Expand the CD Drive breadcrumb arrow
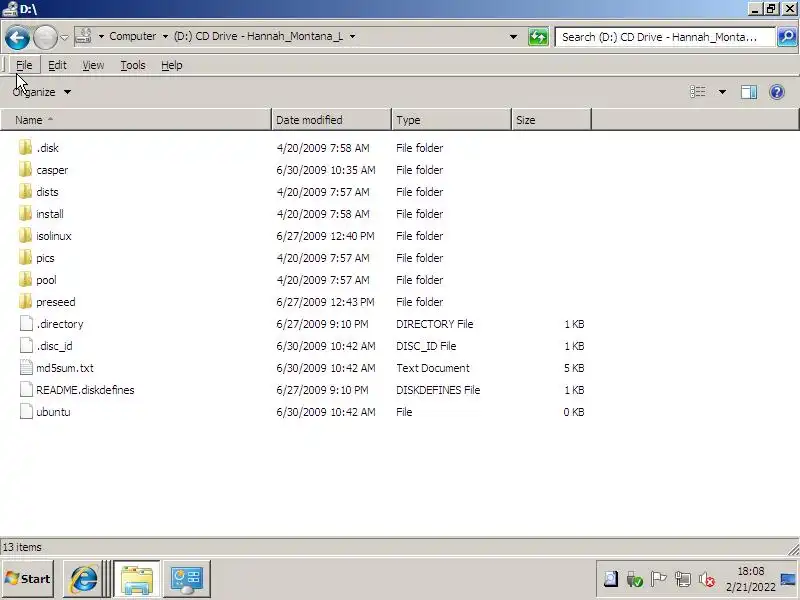The height and width of the screenshot is (600, 800). [x=352, y=37]
